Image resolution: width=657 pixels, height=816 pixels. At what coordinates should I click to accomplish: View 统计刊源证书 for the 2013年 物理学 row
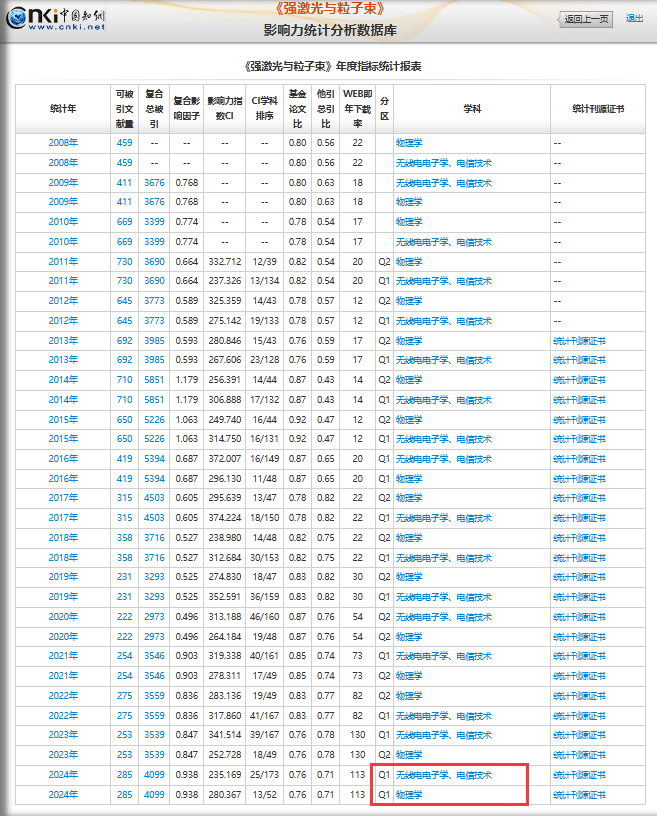[x=580, y=340]
